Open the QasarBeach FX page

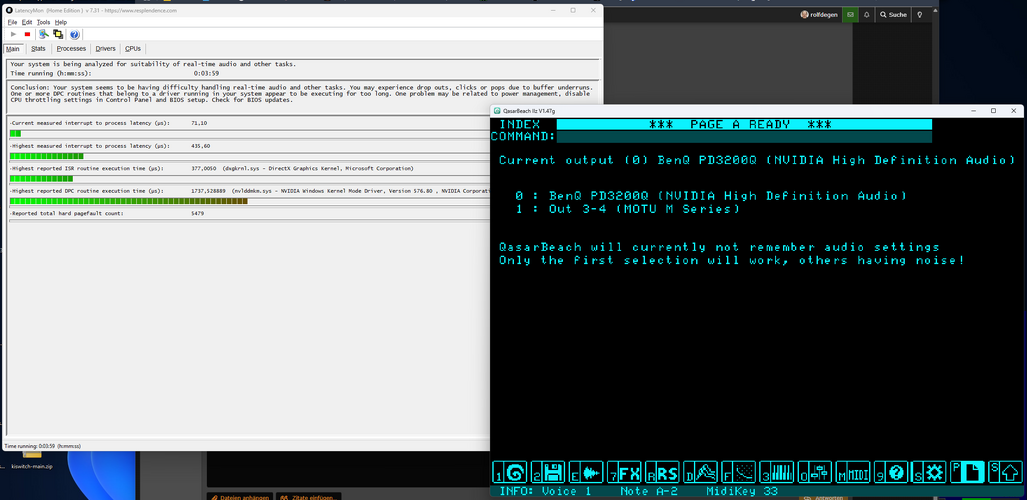click(x=624, y=472)
